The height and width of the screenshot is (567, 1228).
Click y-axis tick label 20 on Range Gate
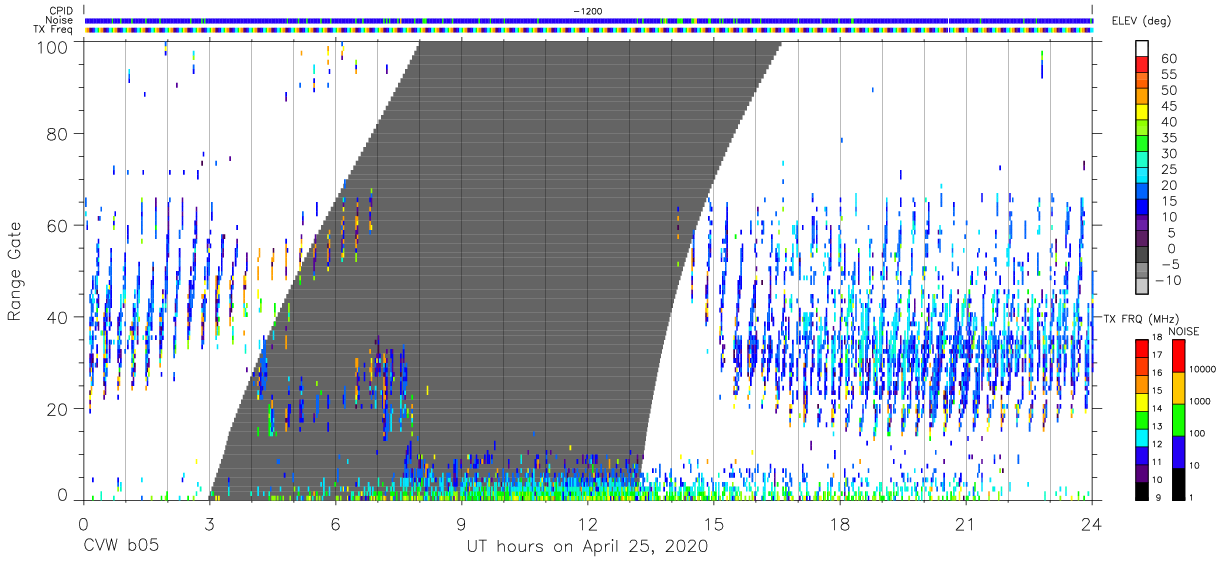(x=57, y=409)
